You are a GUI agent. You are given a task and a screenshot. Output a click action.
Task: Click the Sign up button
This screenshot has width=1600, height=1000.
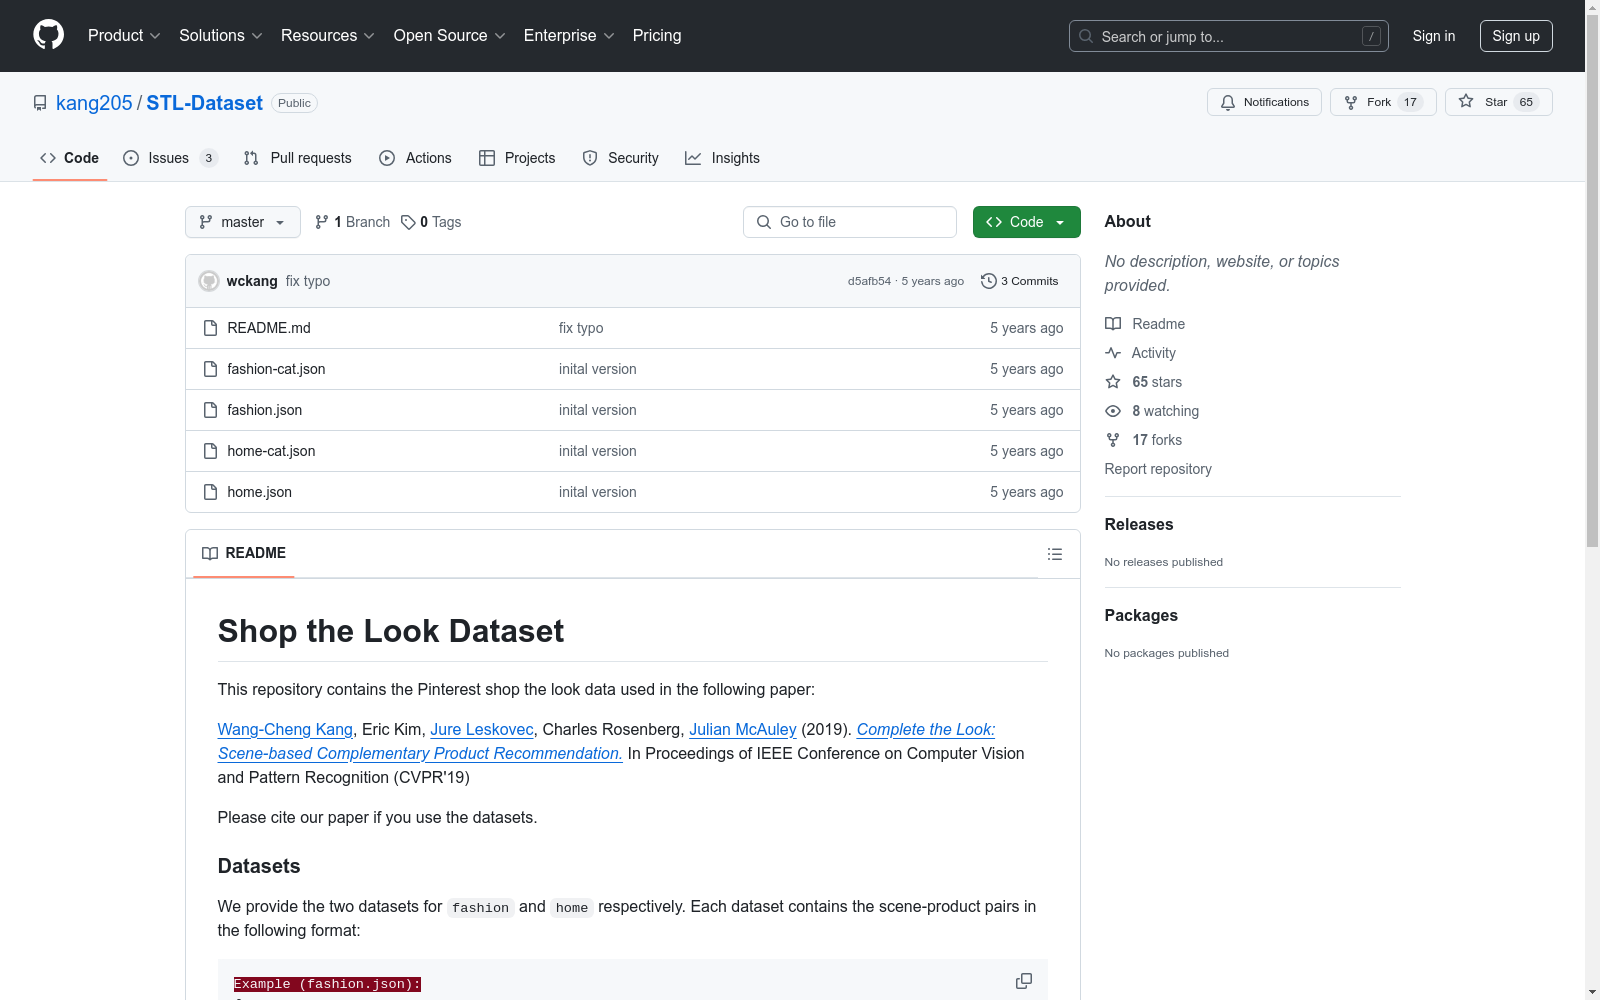(x=1516, y=36)
